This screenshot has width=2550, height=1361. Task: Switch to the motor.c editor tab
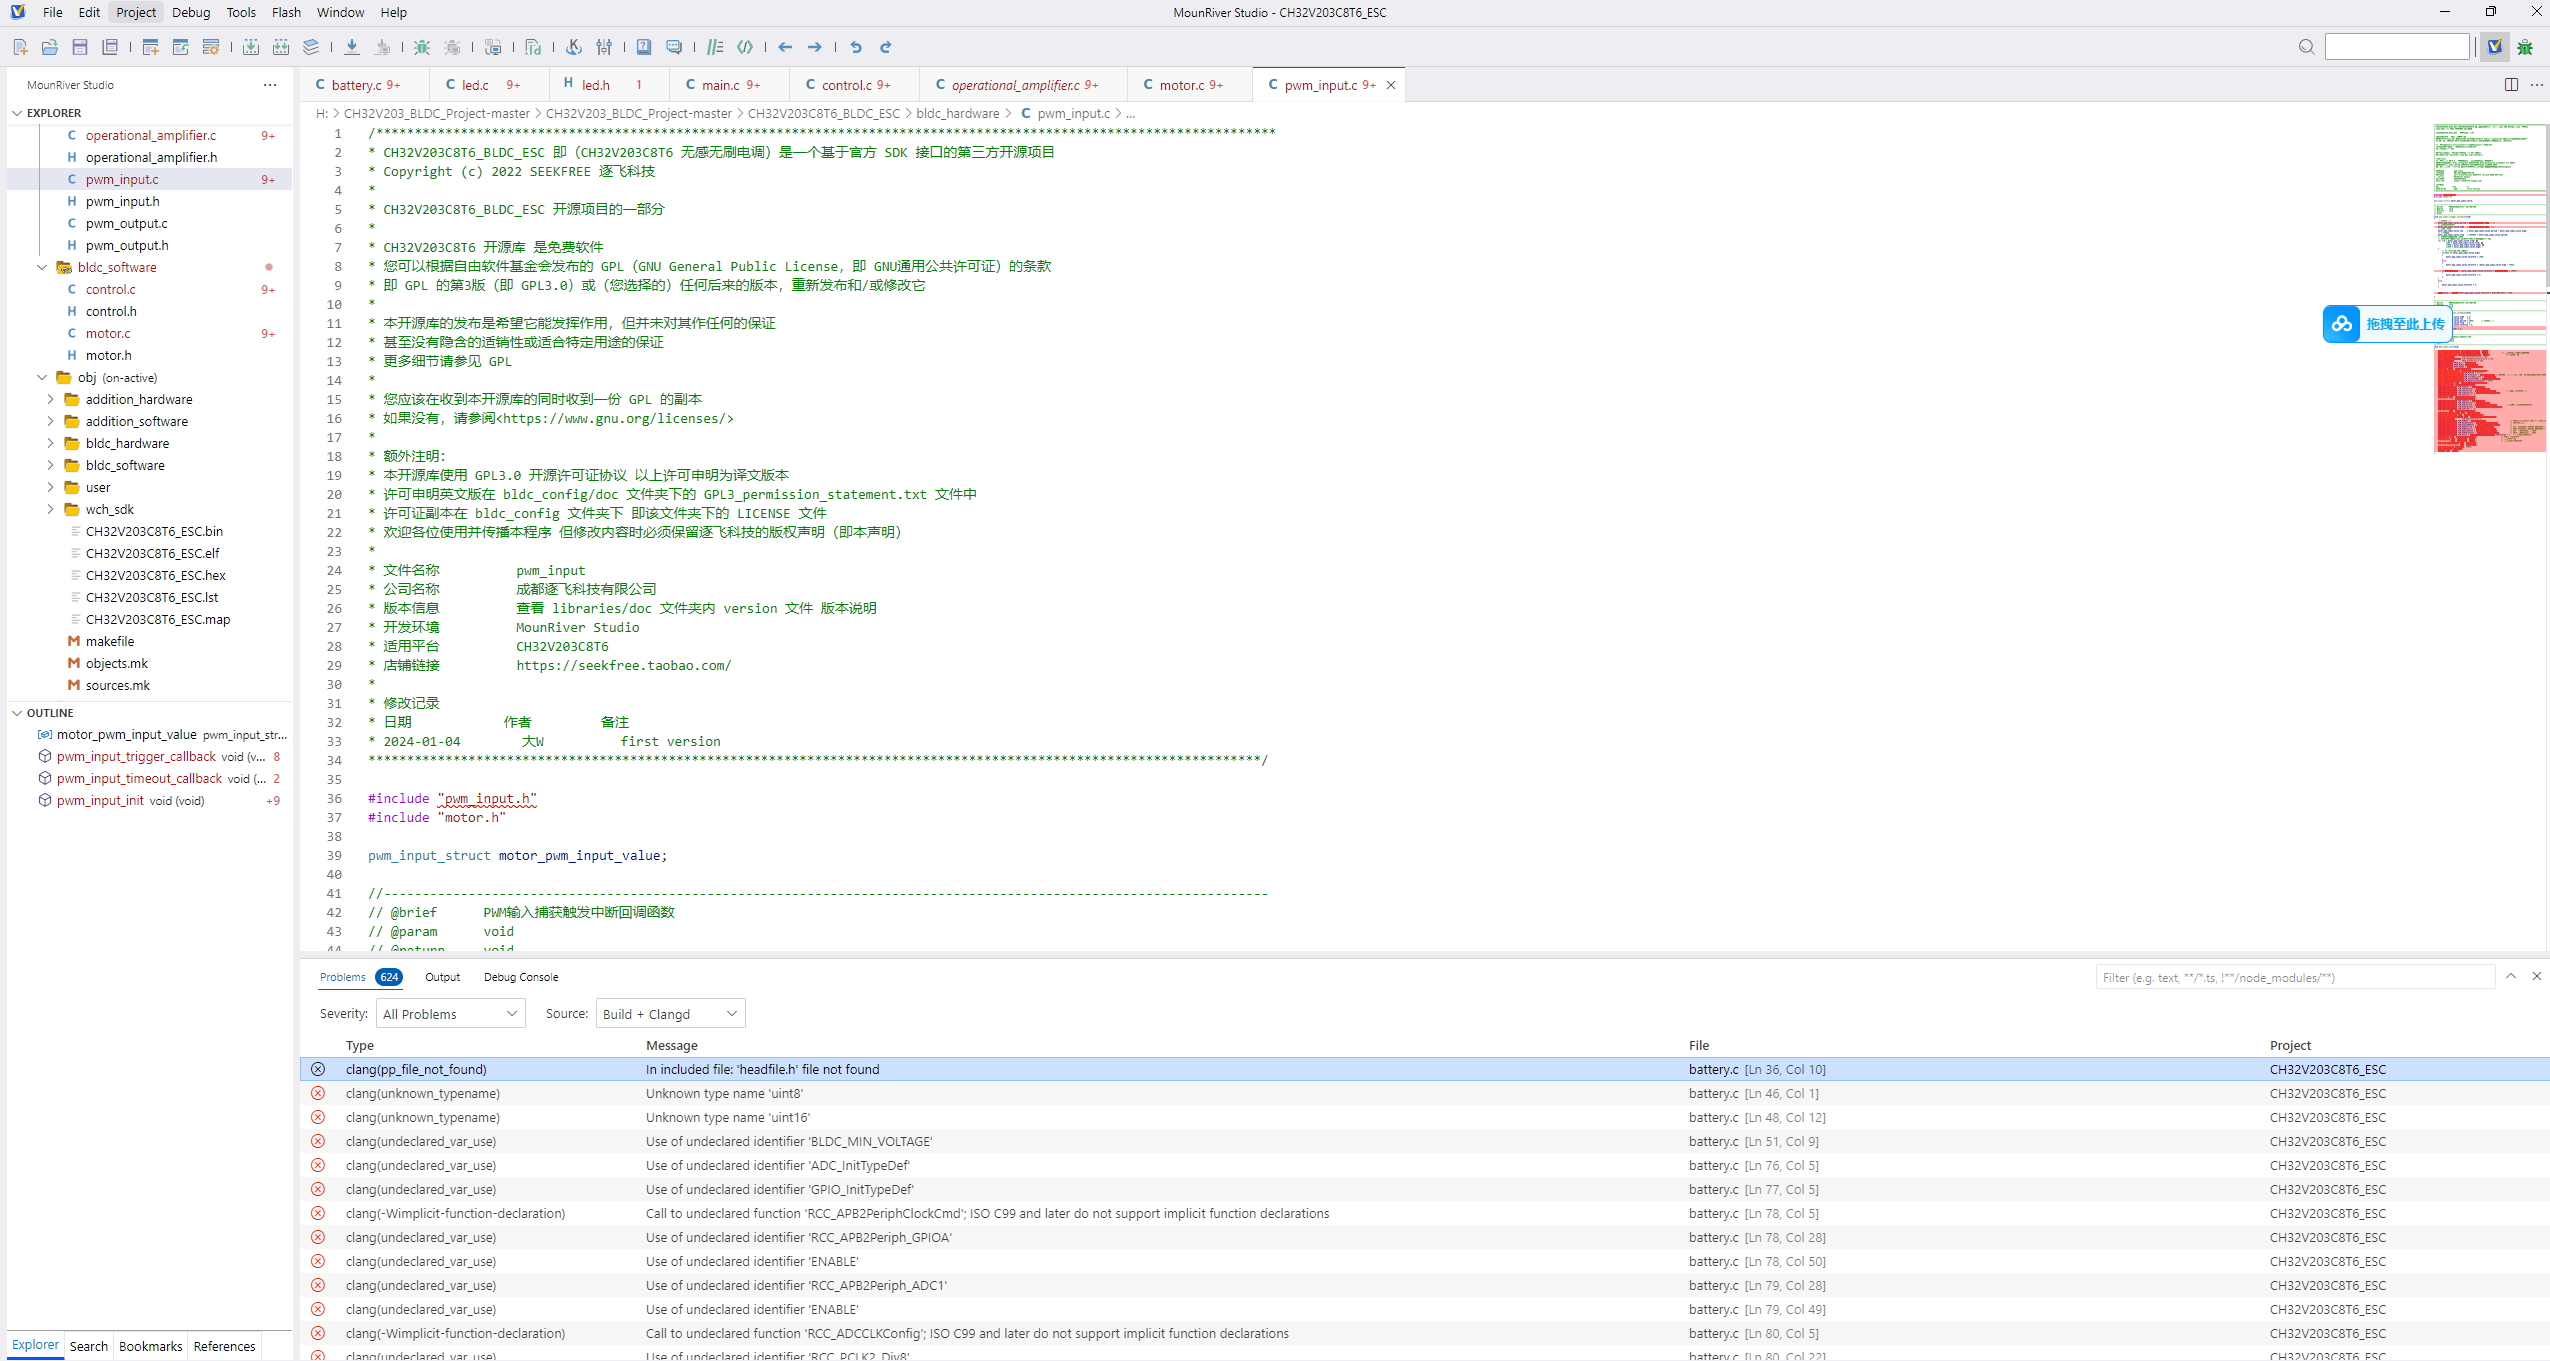tap(1182, 85)
